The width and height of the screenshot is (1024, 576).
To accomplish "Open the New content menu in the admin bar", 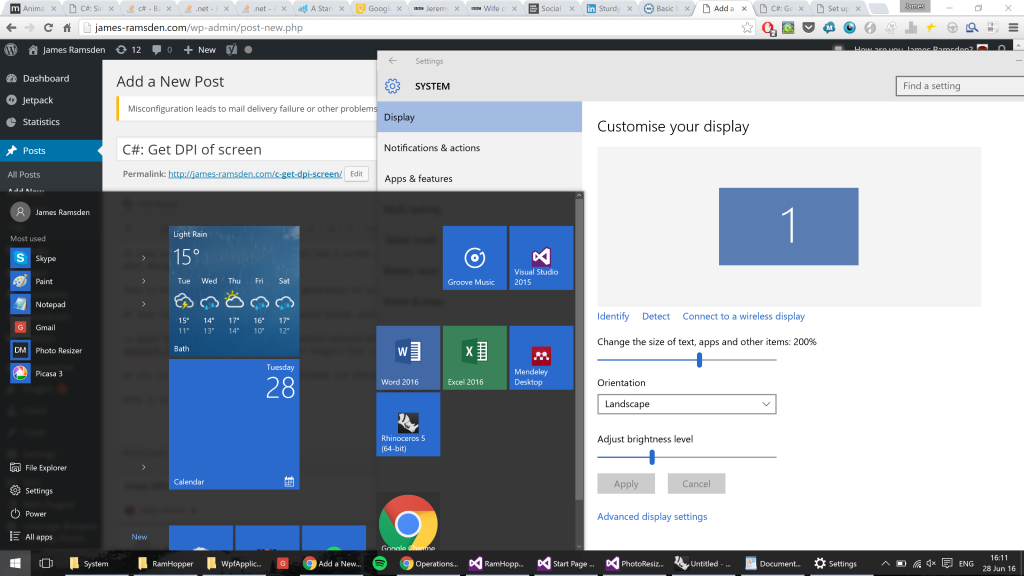I will pyautogui.click(x=200, y=50).
